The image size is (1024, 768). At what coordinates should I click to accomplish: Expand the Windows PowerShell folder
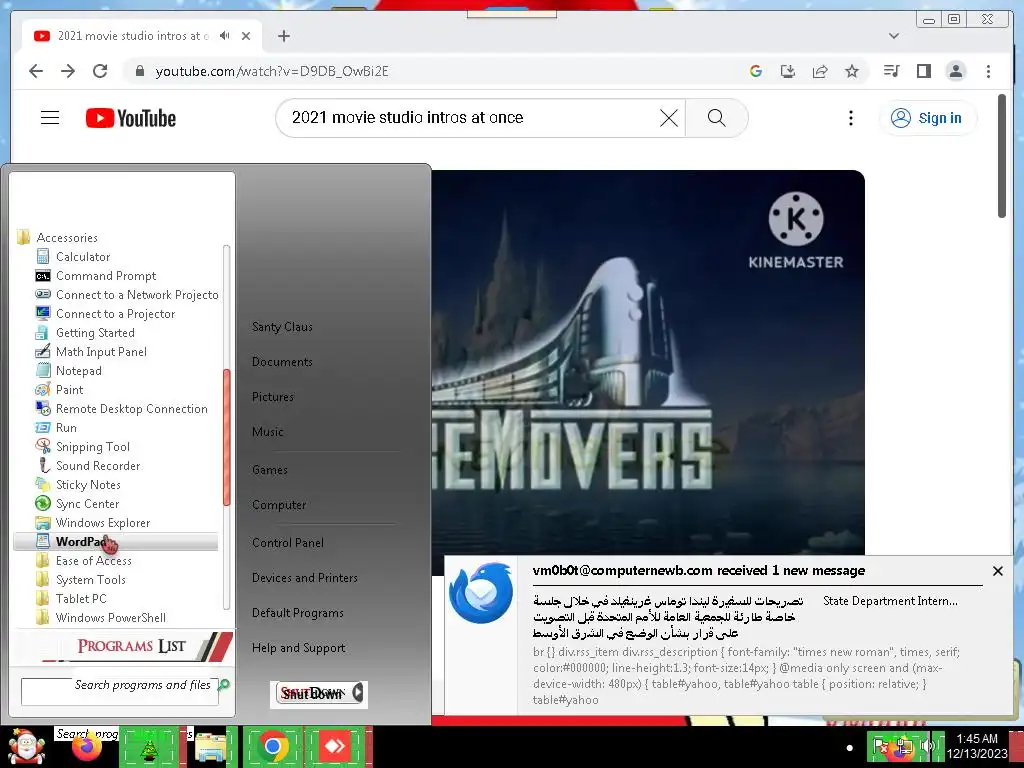point(110,617)
